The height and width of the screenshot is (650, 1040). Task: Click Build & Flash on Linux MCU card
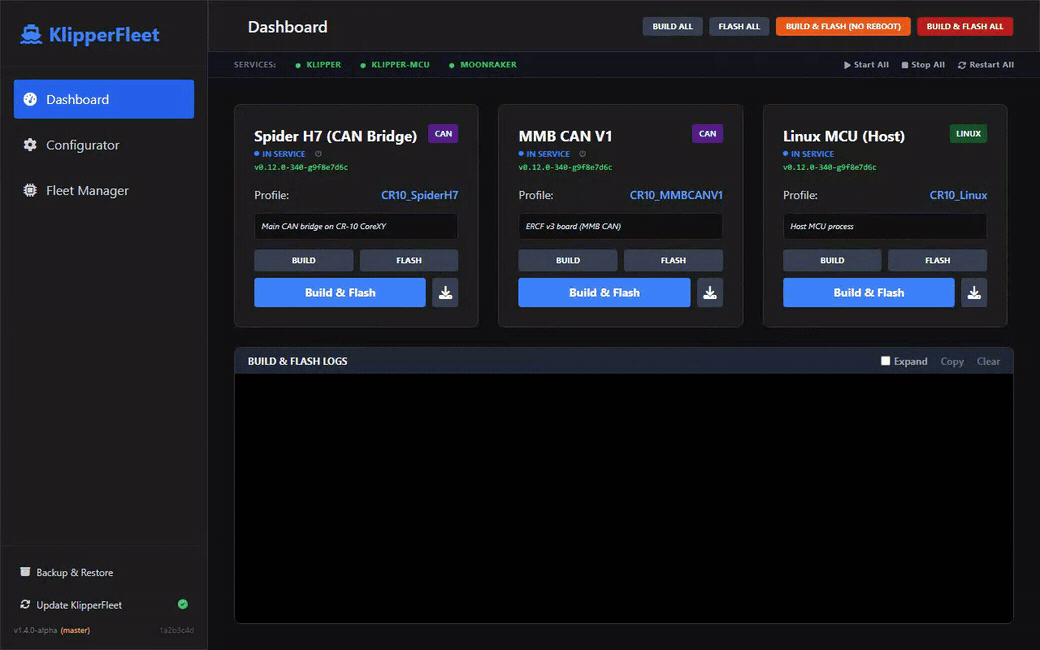tap(868, 292)
